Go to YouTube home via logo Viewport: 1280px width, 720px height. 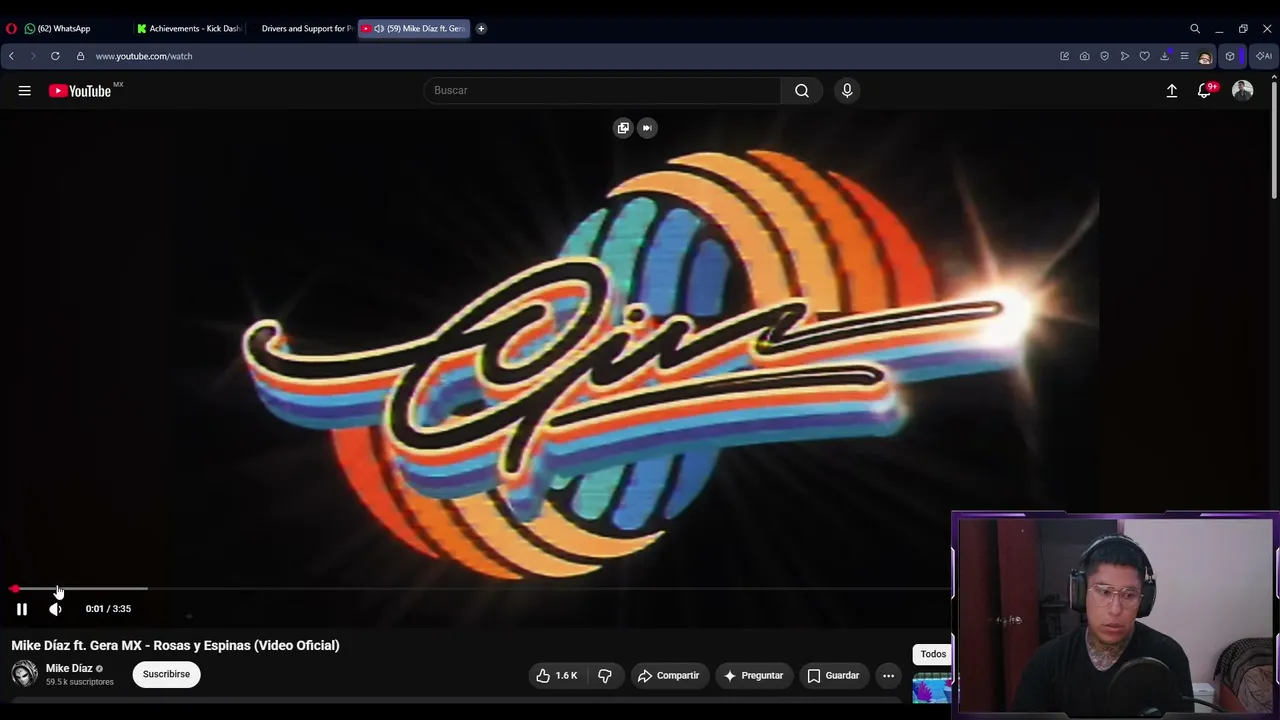pos(80,91)
